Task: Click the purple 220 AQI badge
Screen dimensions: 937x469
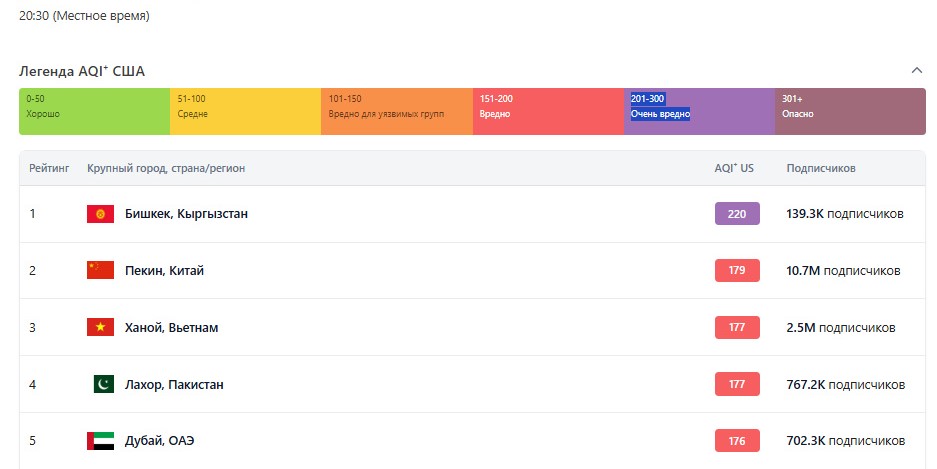Action: coord(737,214)
